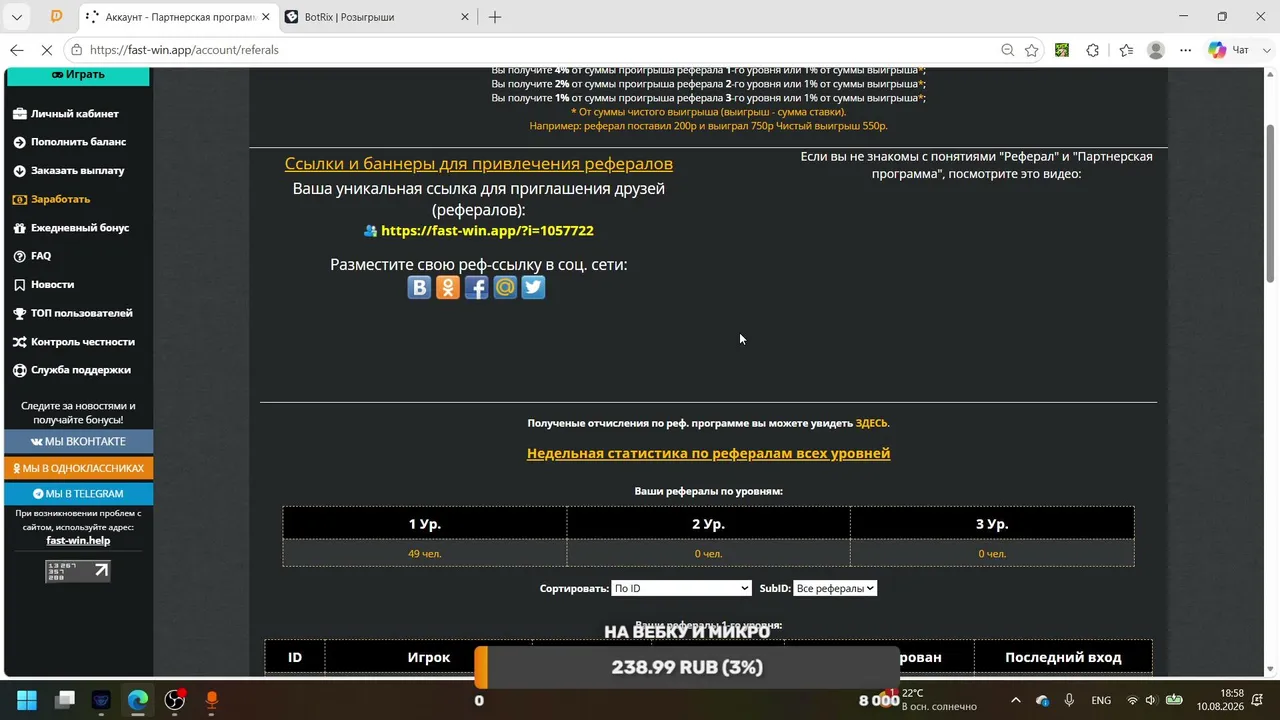Go to Заказать выплату page
1280x720 pixels.
click(x=69, y=171)
